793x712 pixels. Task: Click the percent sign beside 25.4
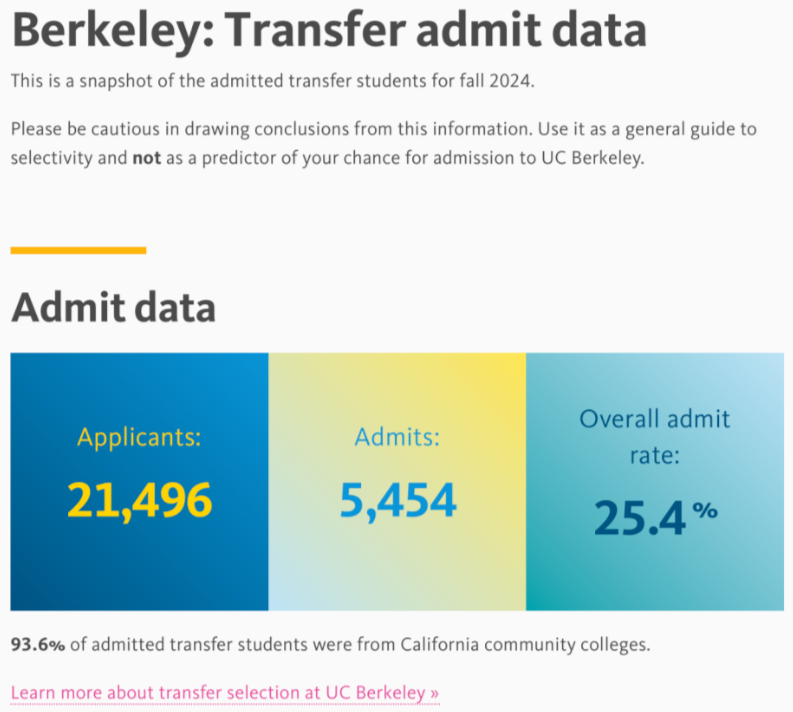[705, 509]
